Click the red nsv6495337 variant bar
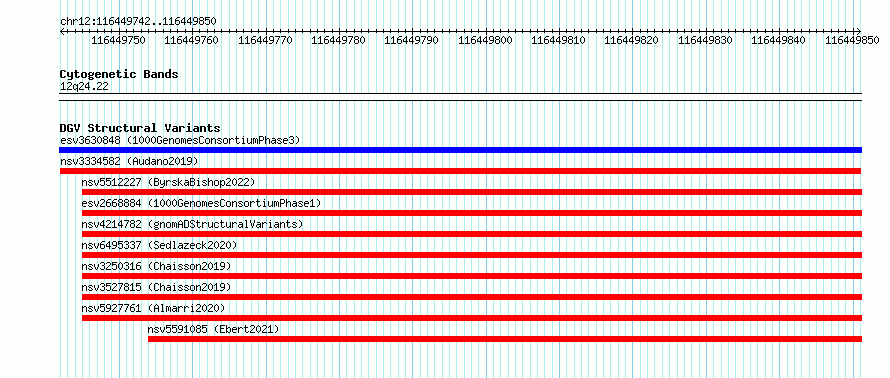890x378 pixels. (x=472, y=255)
